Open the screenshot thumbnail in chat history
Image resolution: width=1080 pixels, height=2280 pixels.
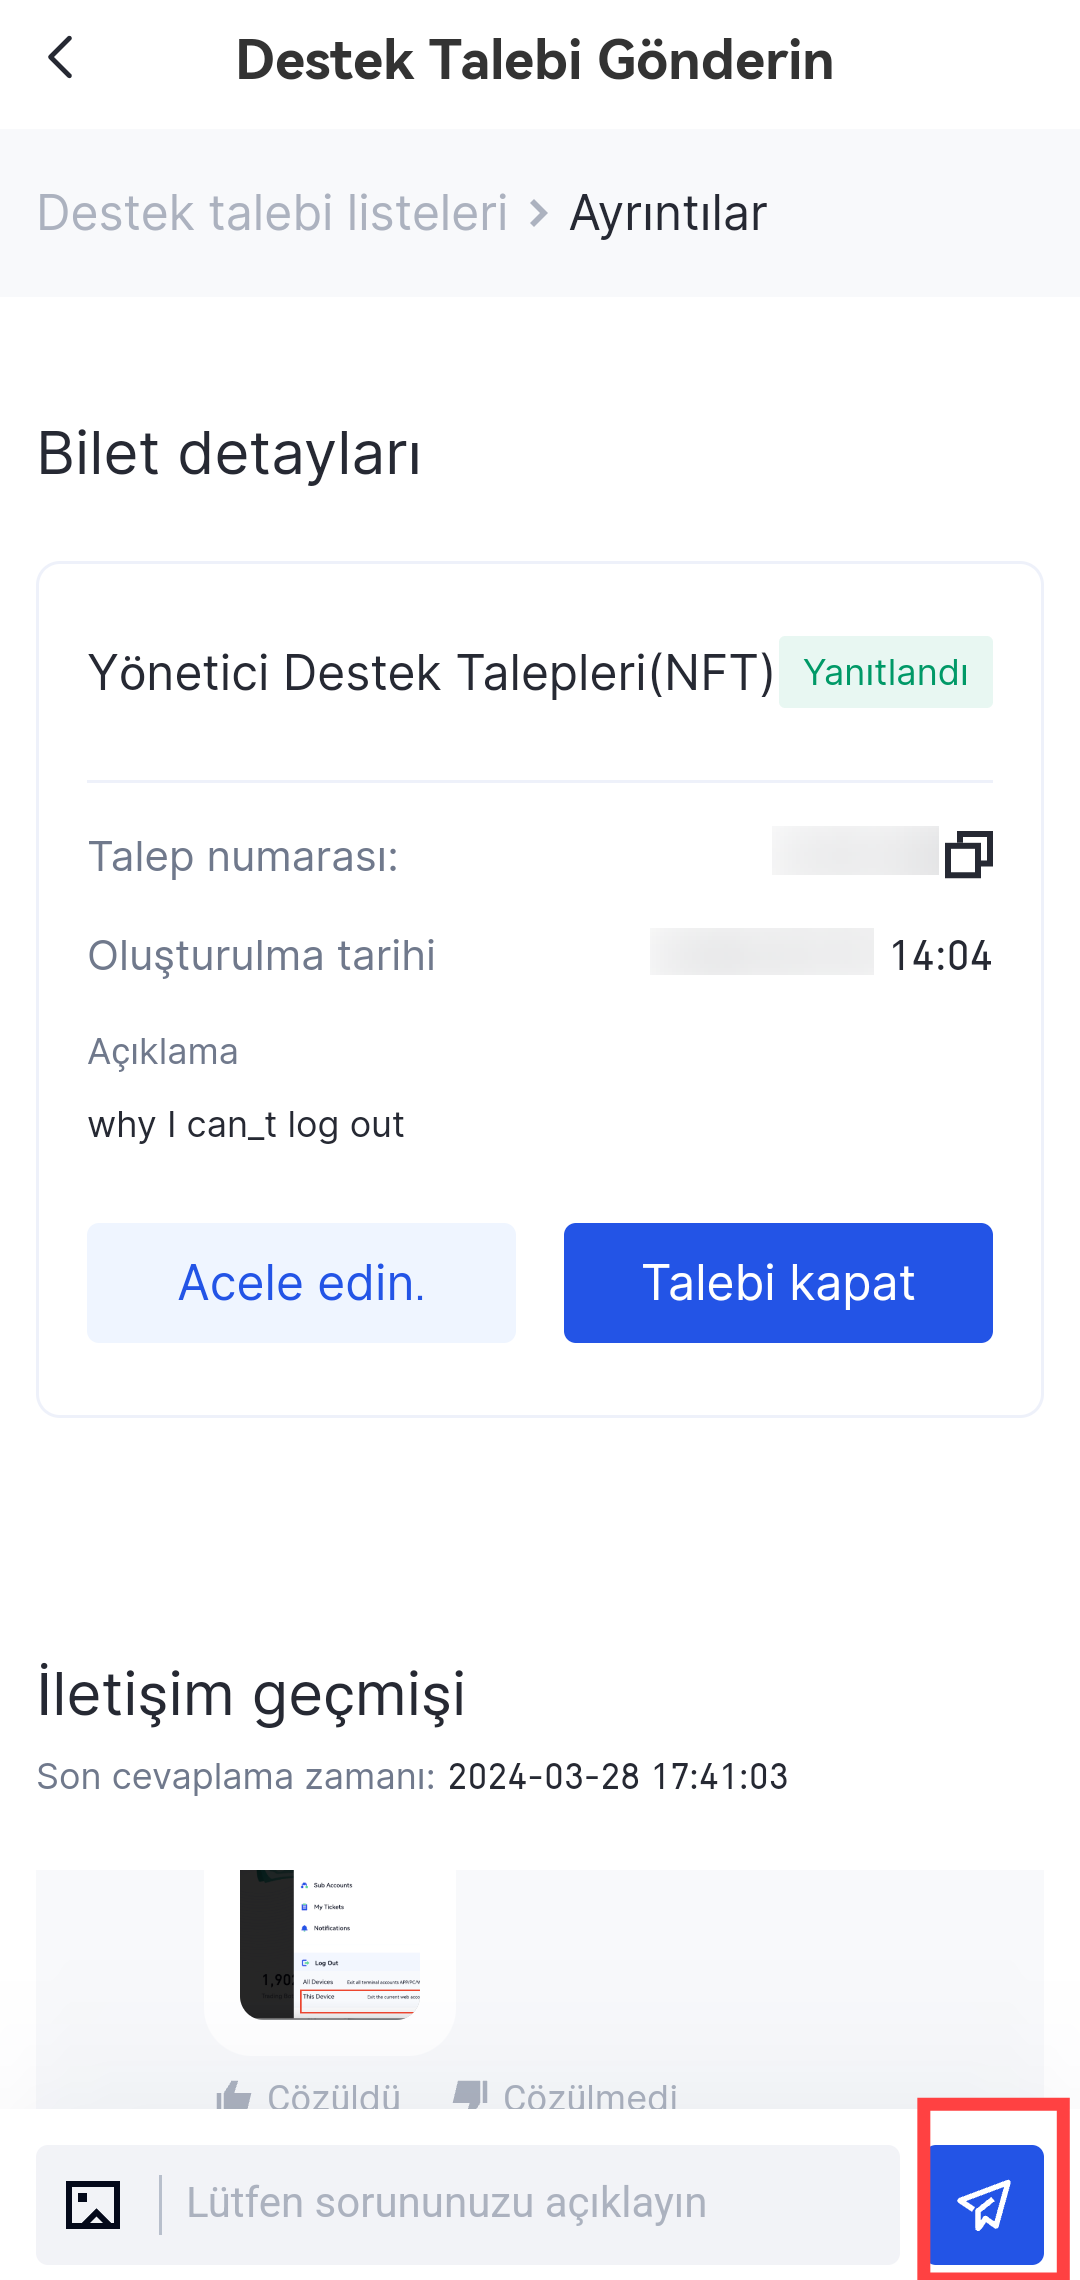[x=330, y=1944]
